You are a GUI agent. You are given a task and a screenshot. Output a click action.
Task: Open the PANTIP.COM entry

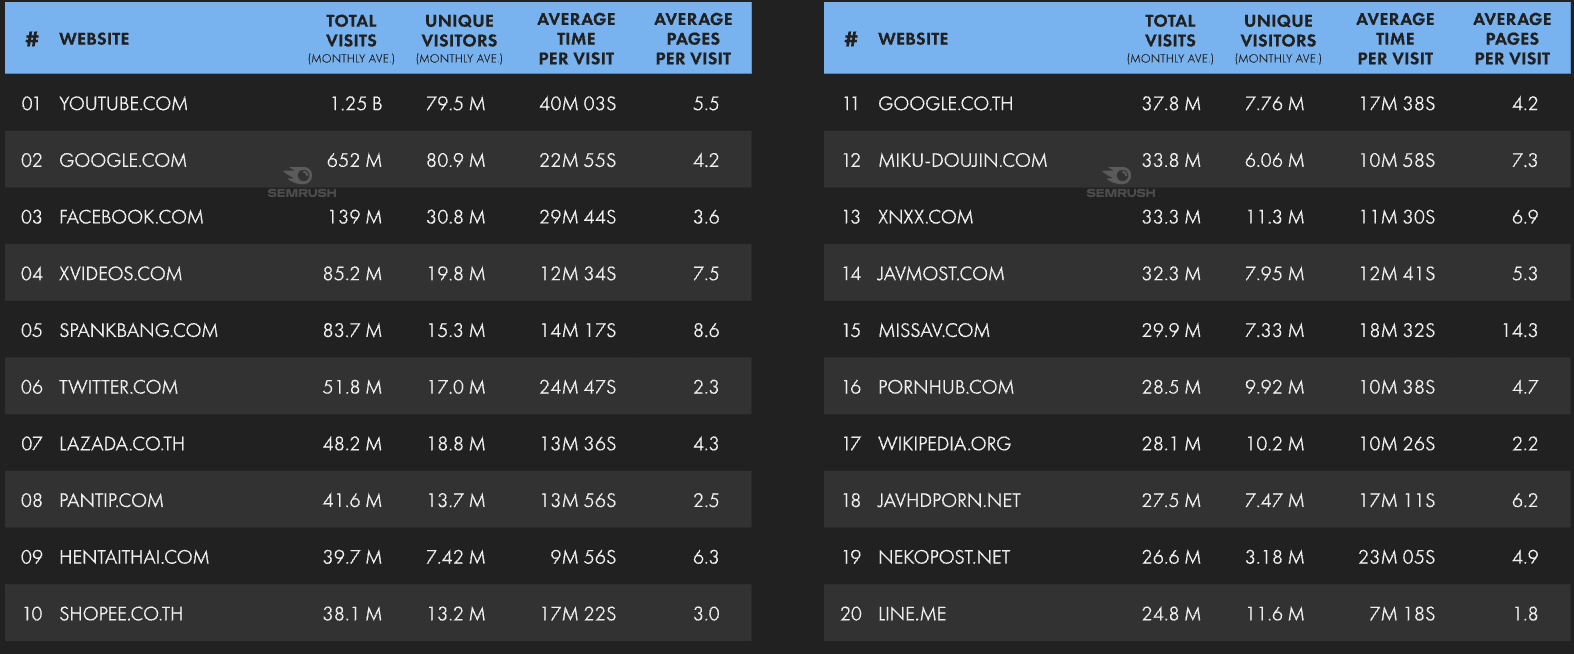point(111,501)
